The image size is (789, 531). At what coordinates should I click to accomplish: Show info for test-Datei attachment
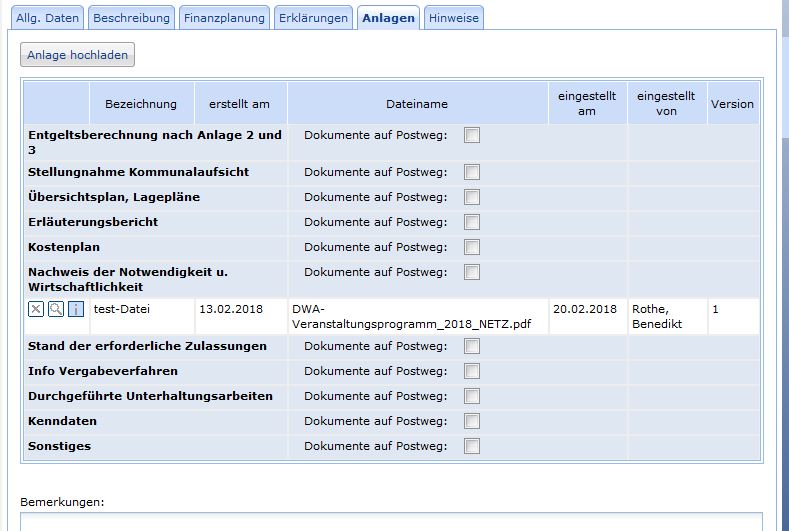[x=76, y=309]
